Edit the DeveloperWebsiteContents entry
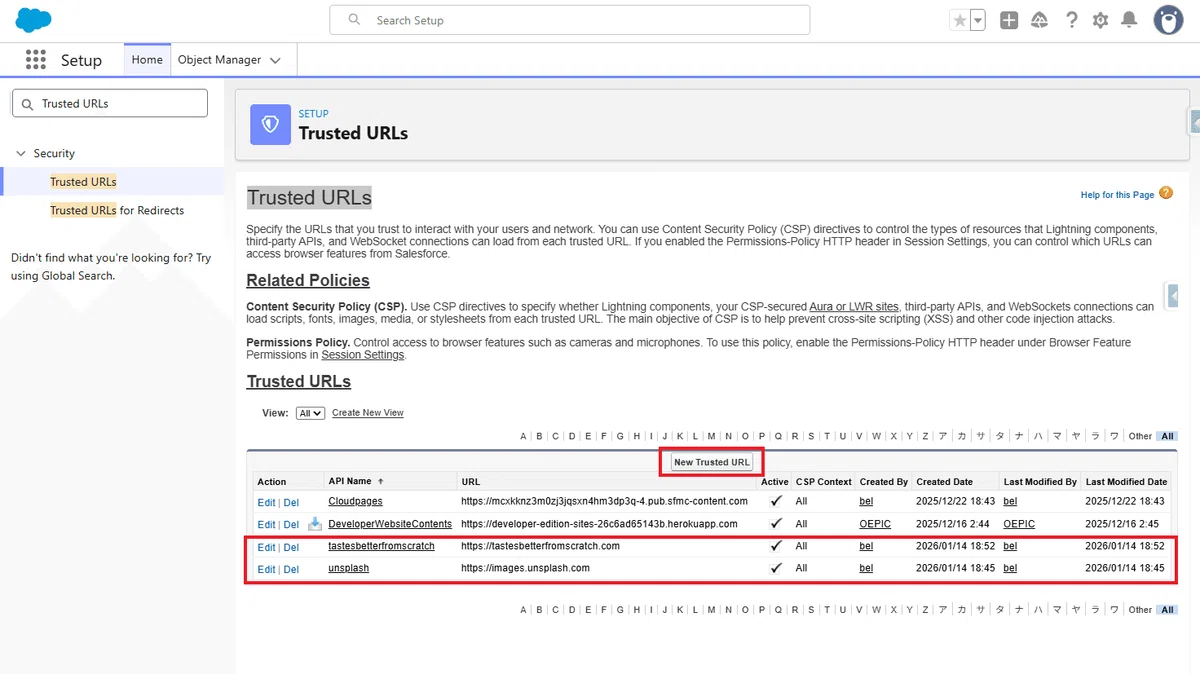 pos(266,524)
